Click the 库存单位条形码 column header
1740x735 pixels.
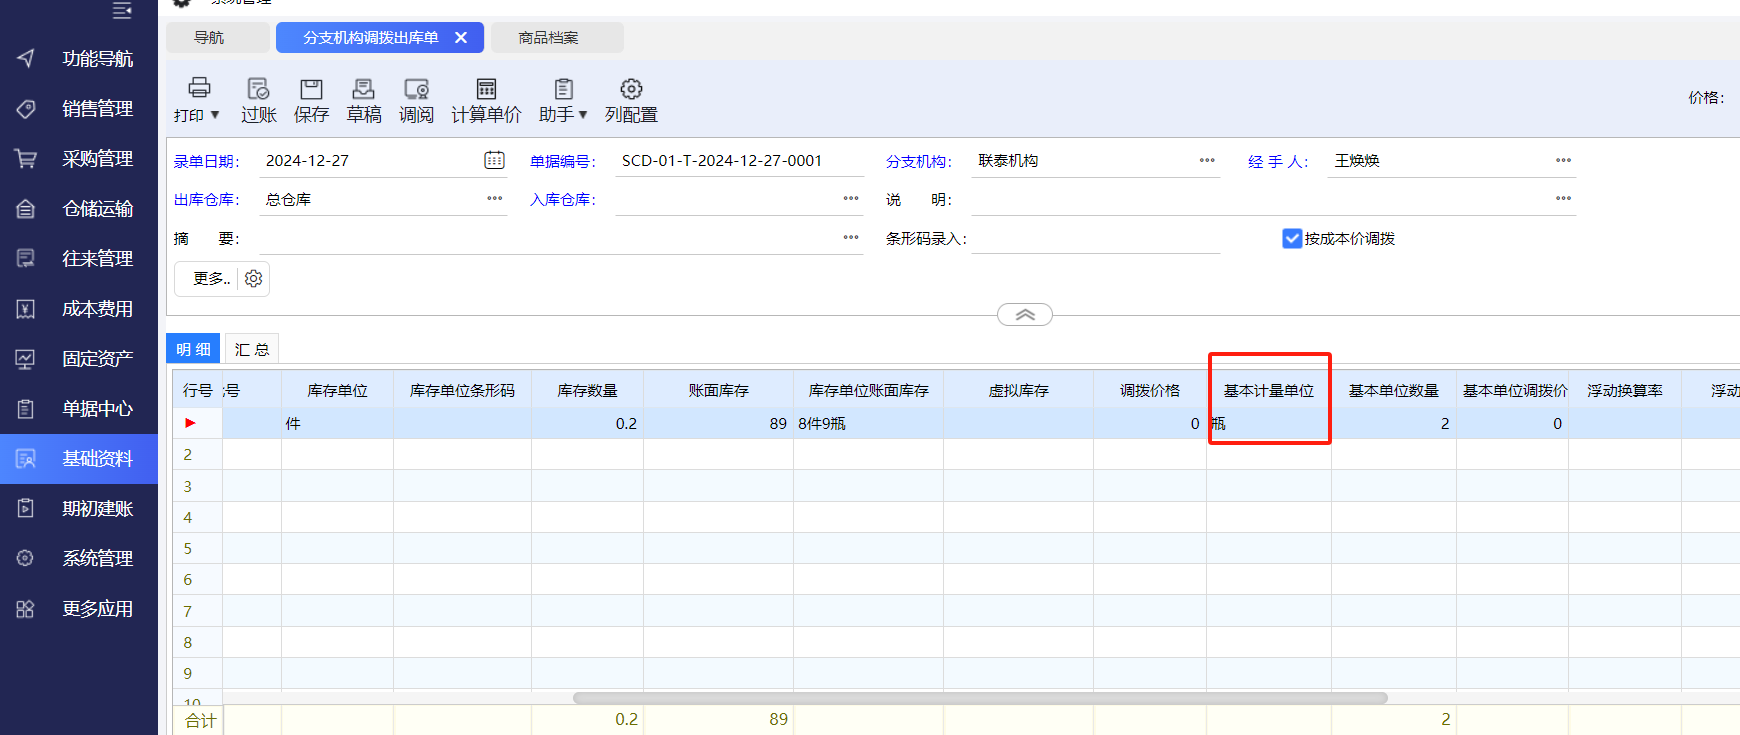click(x=462, y=390)
